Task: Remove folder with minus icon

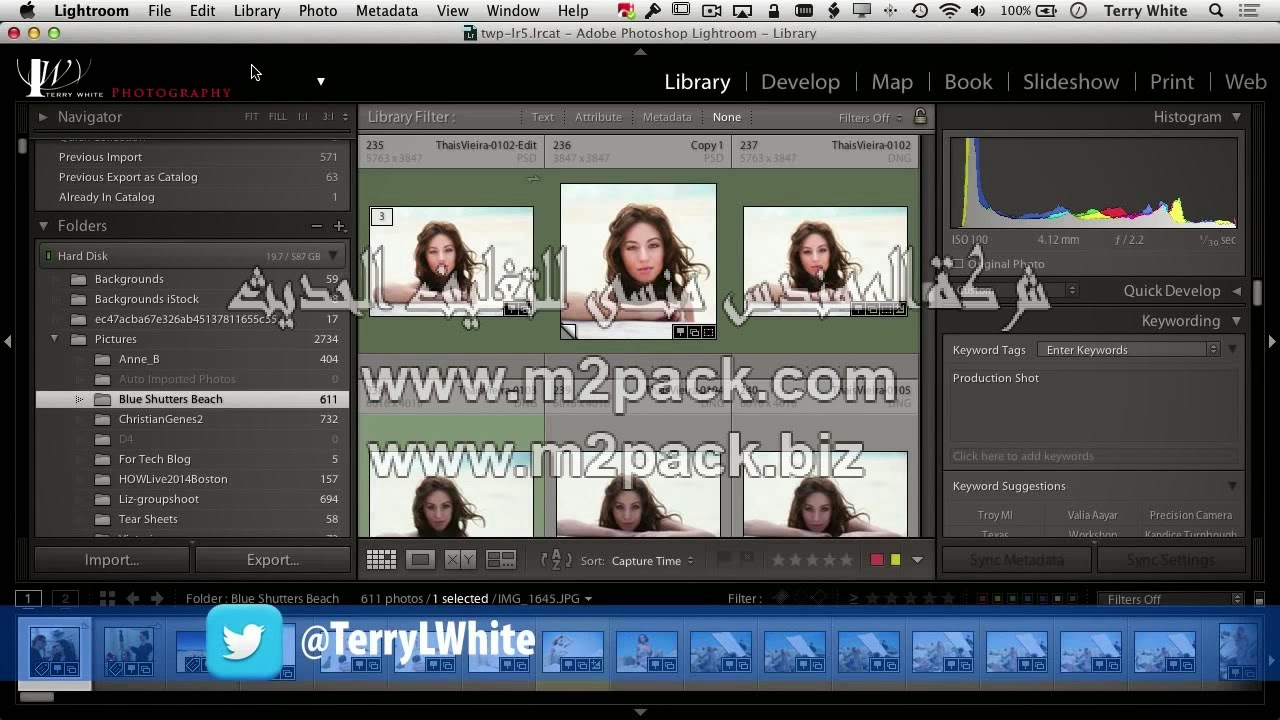Action: (x=316, y=226)
